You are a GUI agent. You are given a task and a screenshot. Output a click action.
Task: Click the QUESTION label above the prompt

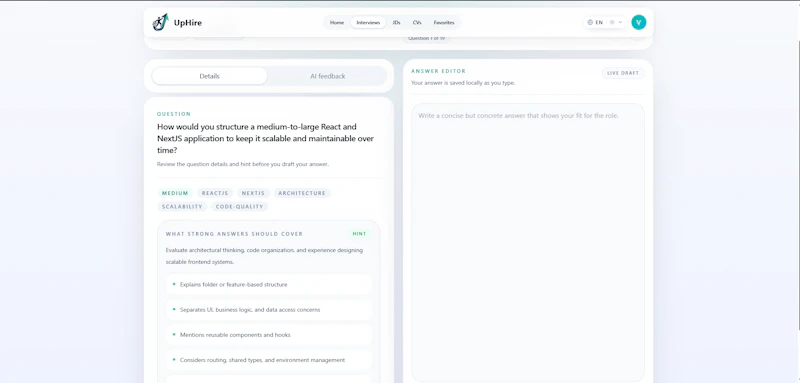(x=174, y=114)
